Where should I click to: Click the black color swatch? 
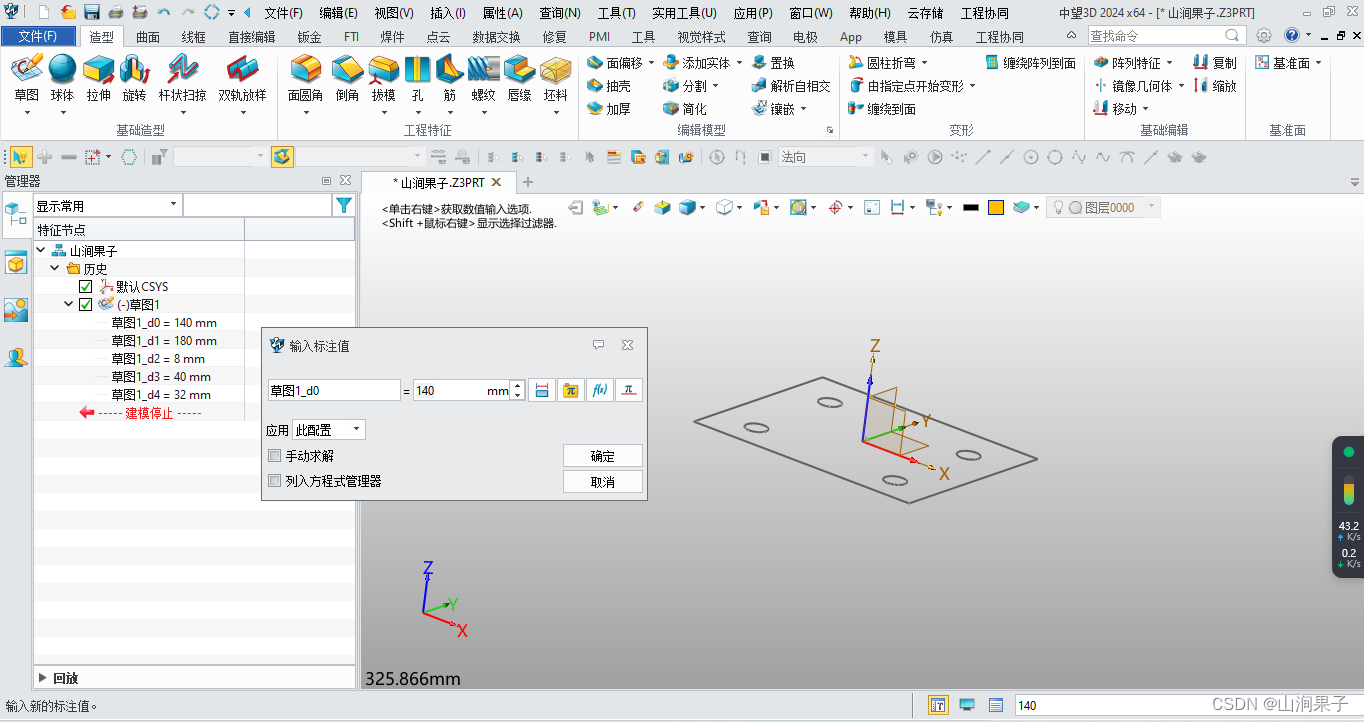click(x=970, y=207)
